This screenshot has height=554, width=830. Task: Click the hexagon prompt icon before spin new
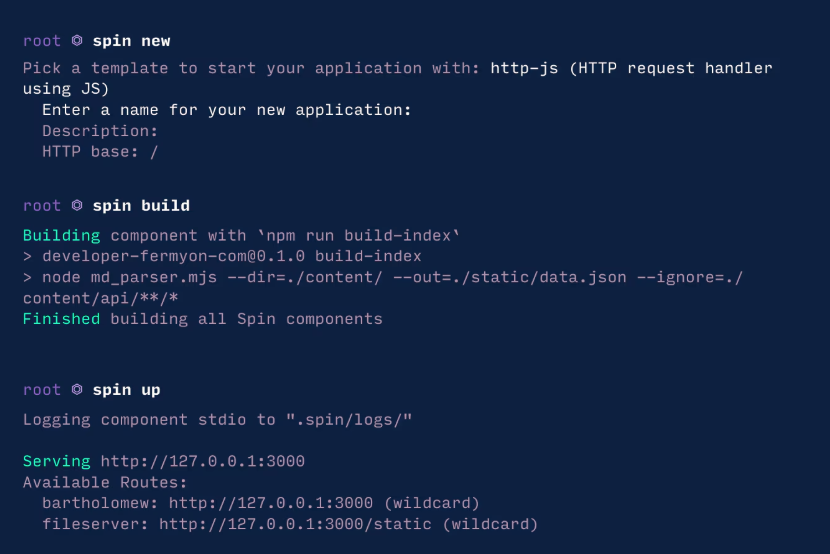[77, 41]
